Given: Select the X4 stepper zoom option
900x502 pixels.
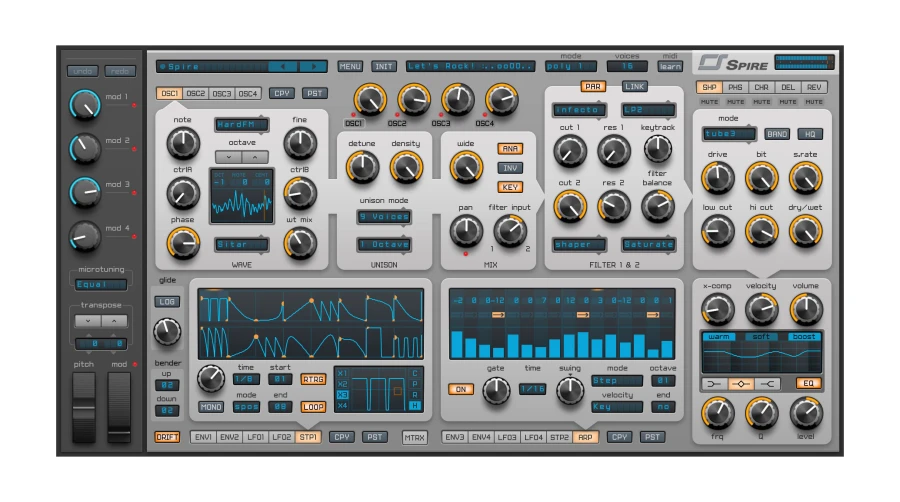Looking at the screenshot, I should [x=342, y=406].
